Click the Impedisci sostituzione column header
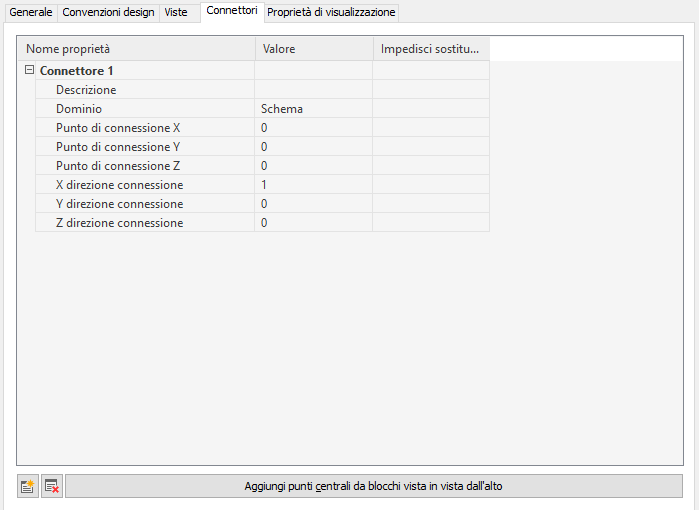The width and height of the screenshot is (699, 510). (430, 49)
